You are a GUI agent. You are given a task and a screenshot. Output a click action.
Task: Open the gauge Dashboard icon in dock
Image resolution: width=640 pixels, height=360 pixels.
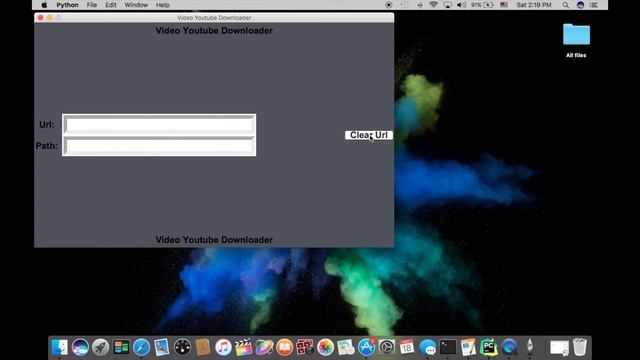click(182, 347)
